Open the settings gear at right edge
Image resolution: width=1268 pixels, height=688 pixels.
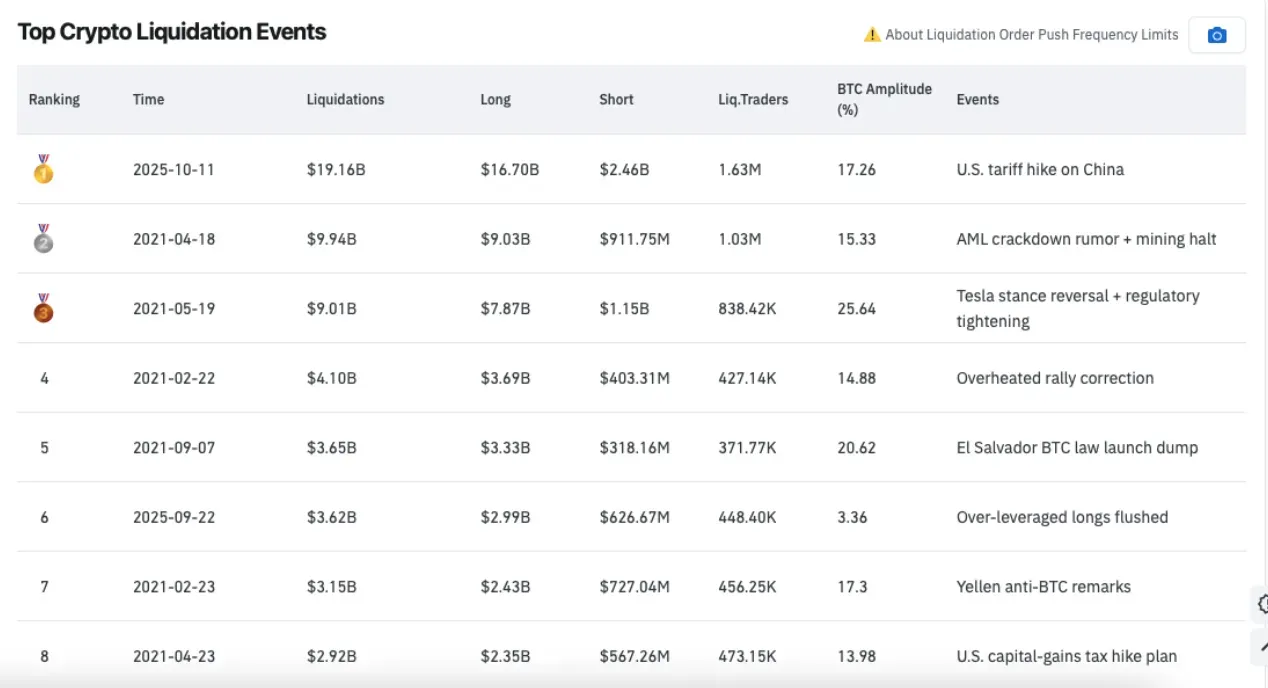(1262, 604)
